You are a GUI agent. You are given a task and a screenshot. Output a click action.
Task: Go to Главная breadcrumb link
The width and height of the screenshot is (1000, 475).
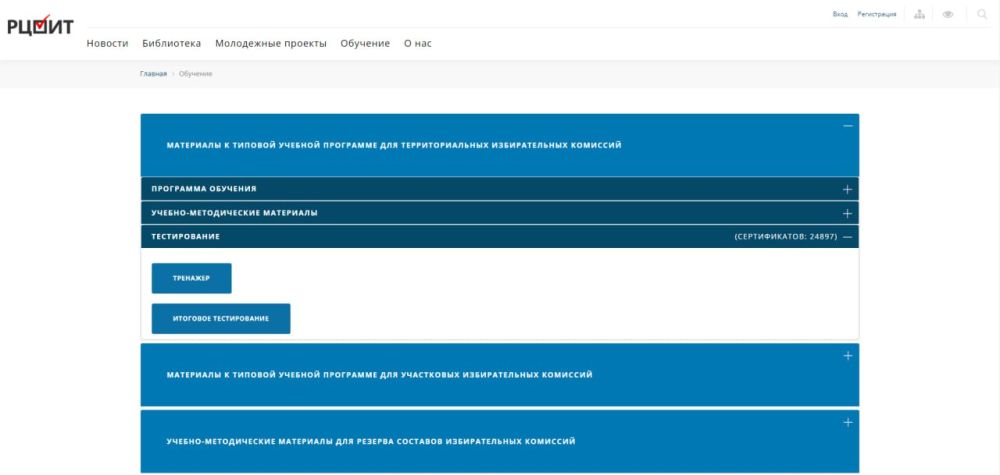click(153, 74)
